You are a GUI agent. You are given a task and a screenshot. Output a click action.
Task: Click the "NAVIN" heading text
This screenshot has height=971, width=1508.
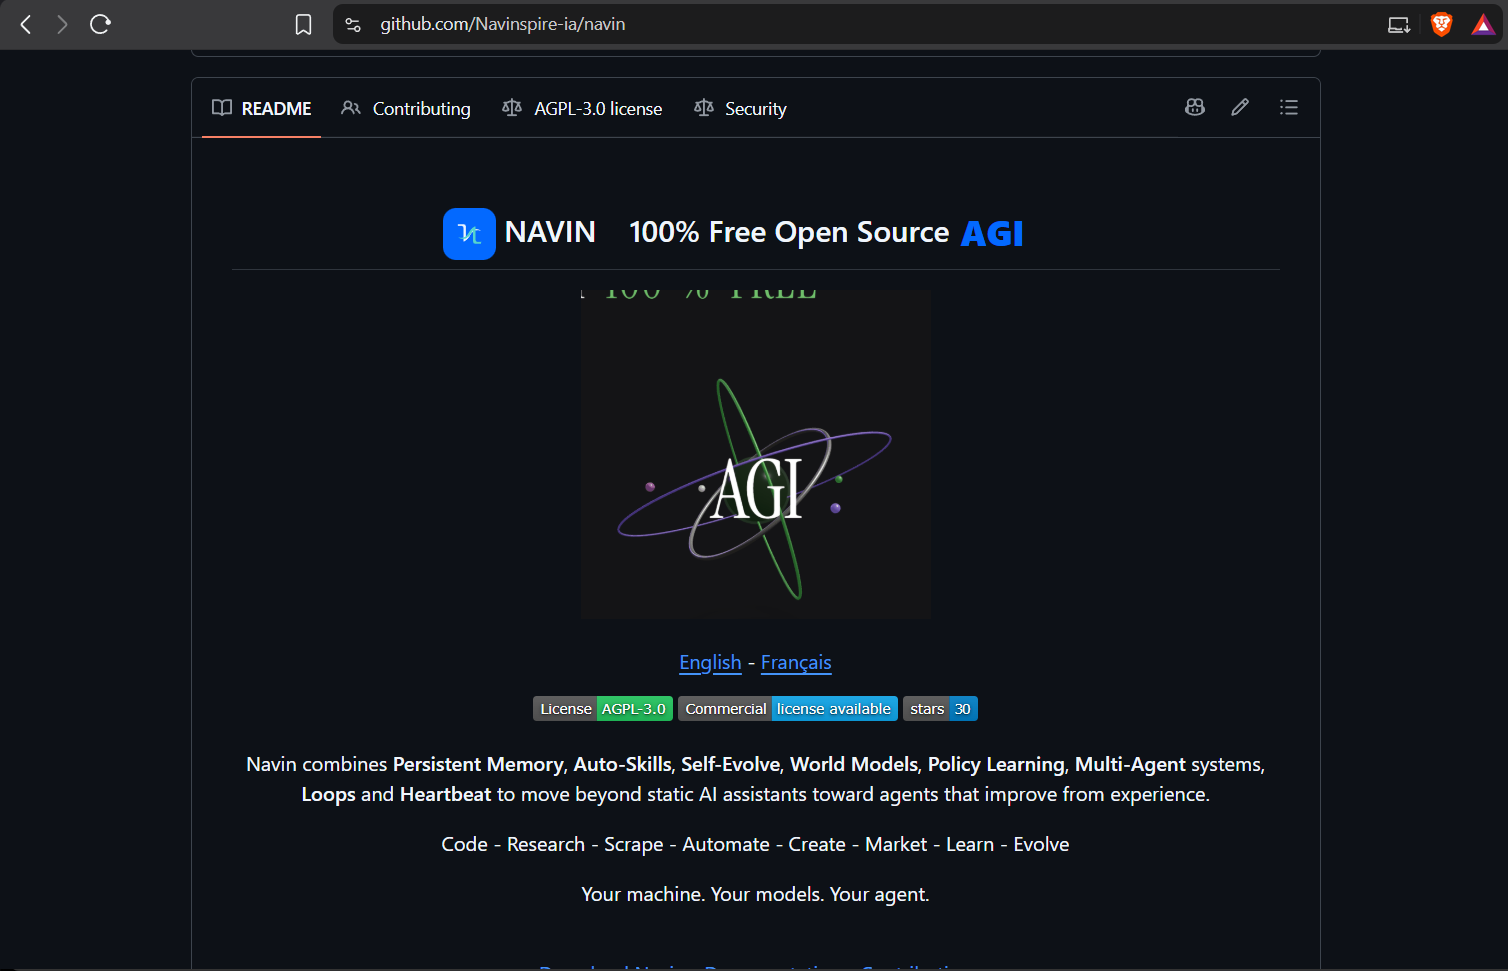(550, 232)
